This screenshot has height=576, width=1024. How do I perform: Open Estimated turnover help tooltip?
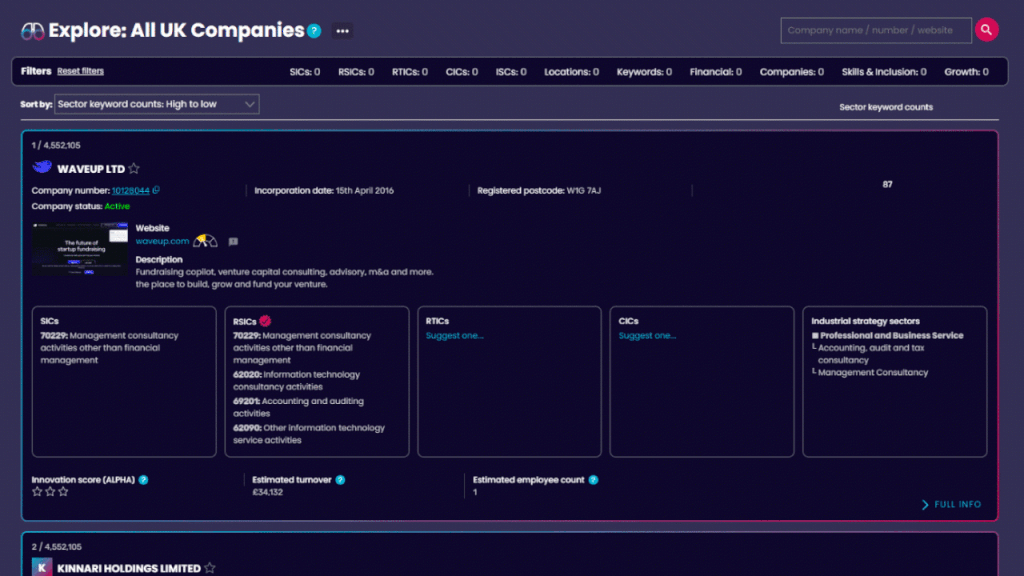340,480
